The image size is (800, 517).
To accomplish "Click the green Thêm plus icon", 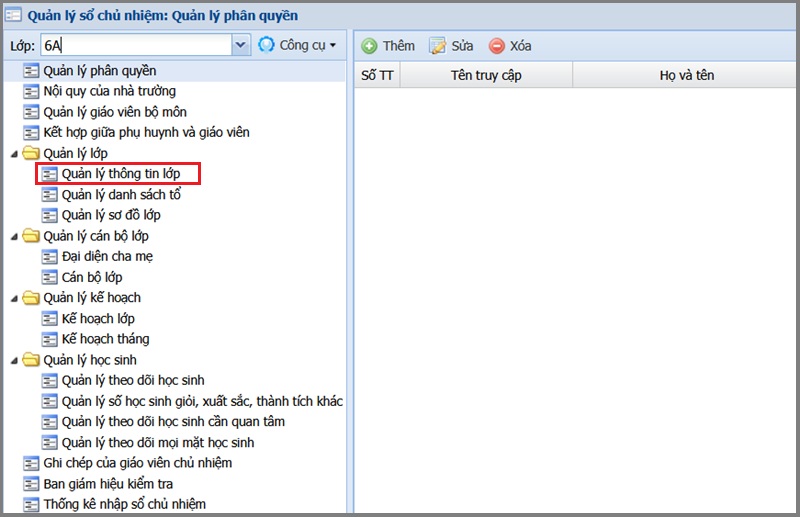I will click(x=369, y=46).
